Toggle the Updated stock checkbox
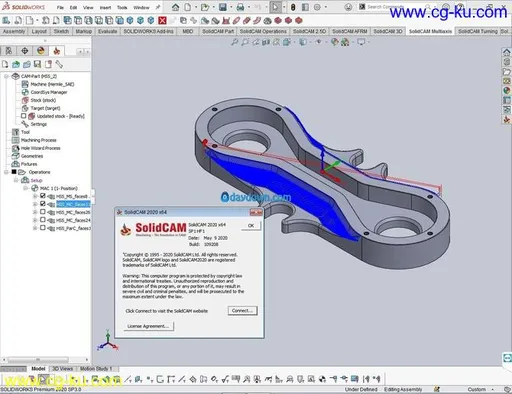This screenshot has width=512, height=394. tap(23, 116)
